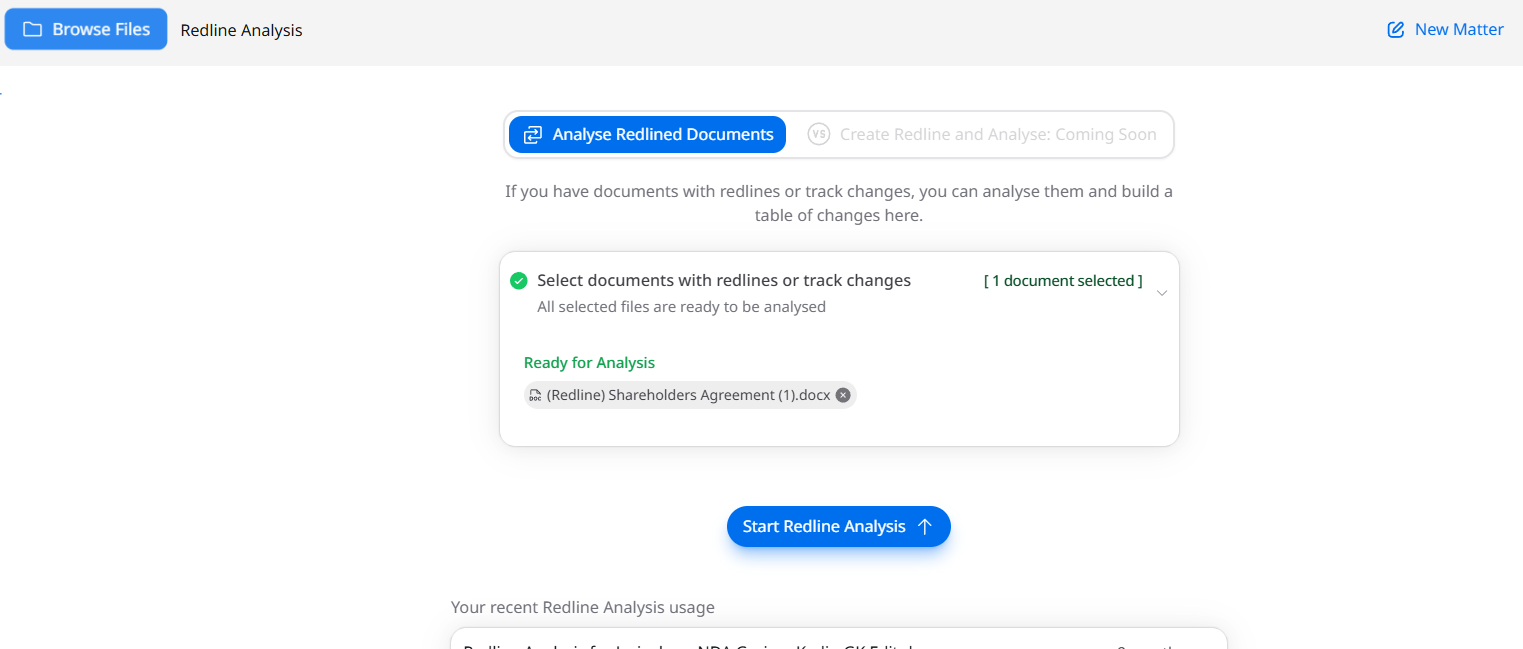The height and width of the screenshot is (649, 1523).
Task: Click the New Matter pencil icon
Action: pyautogui.click(x=1396, y=30)
